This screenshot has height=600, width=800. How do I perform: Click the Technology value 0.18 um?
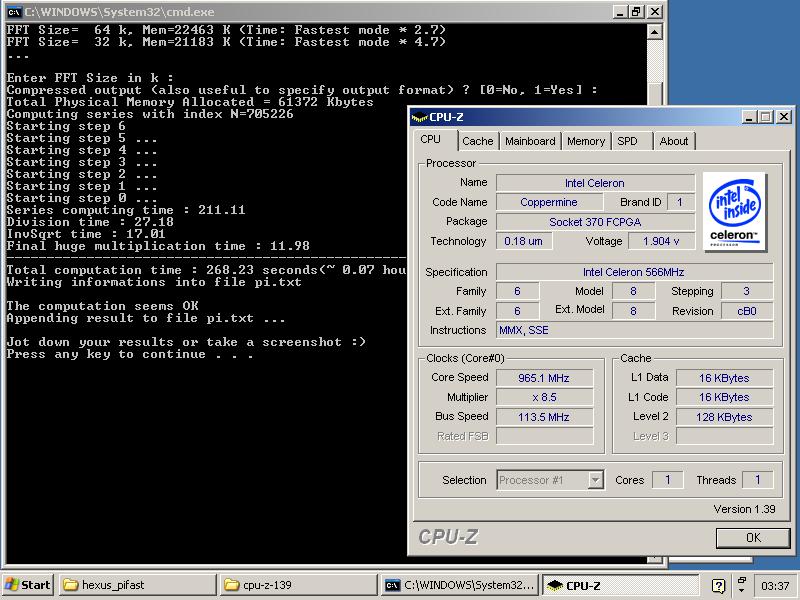(x=523, y=241)
